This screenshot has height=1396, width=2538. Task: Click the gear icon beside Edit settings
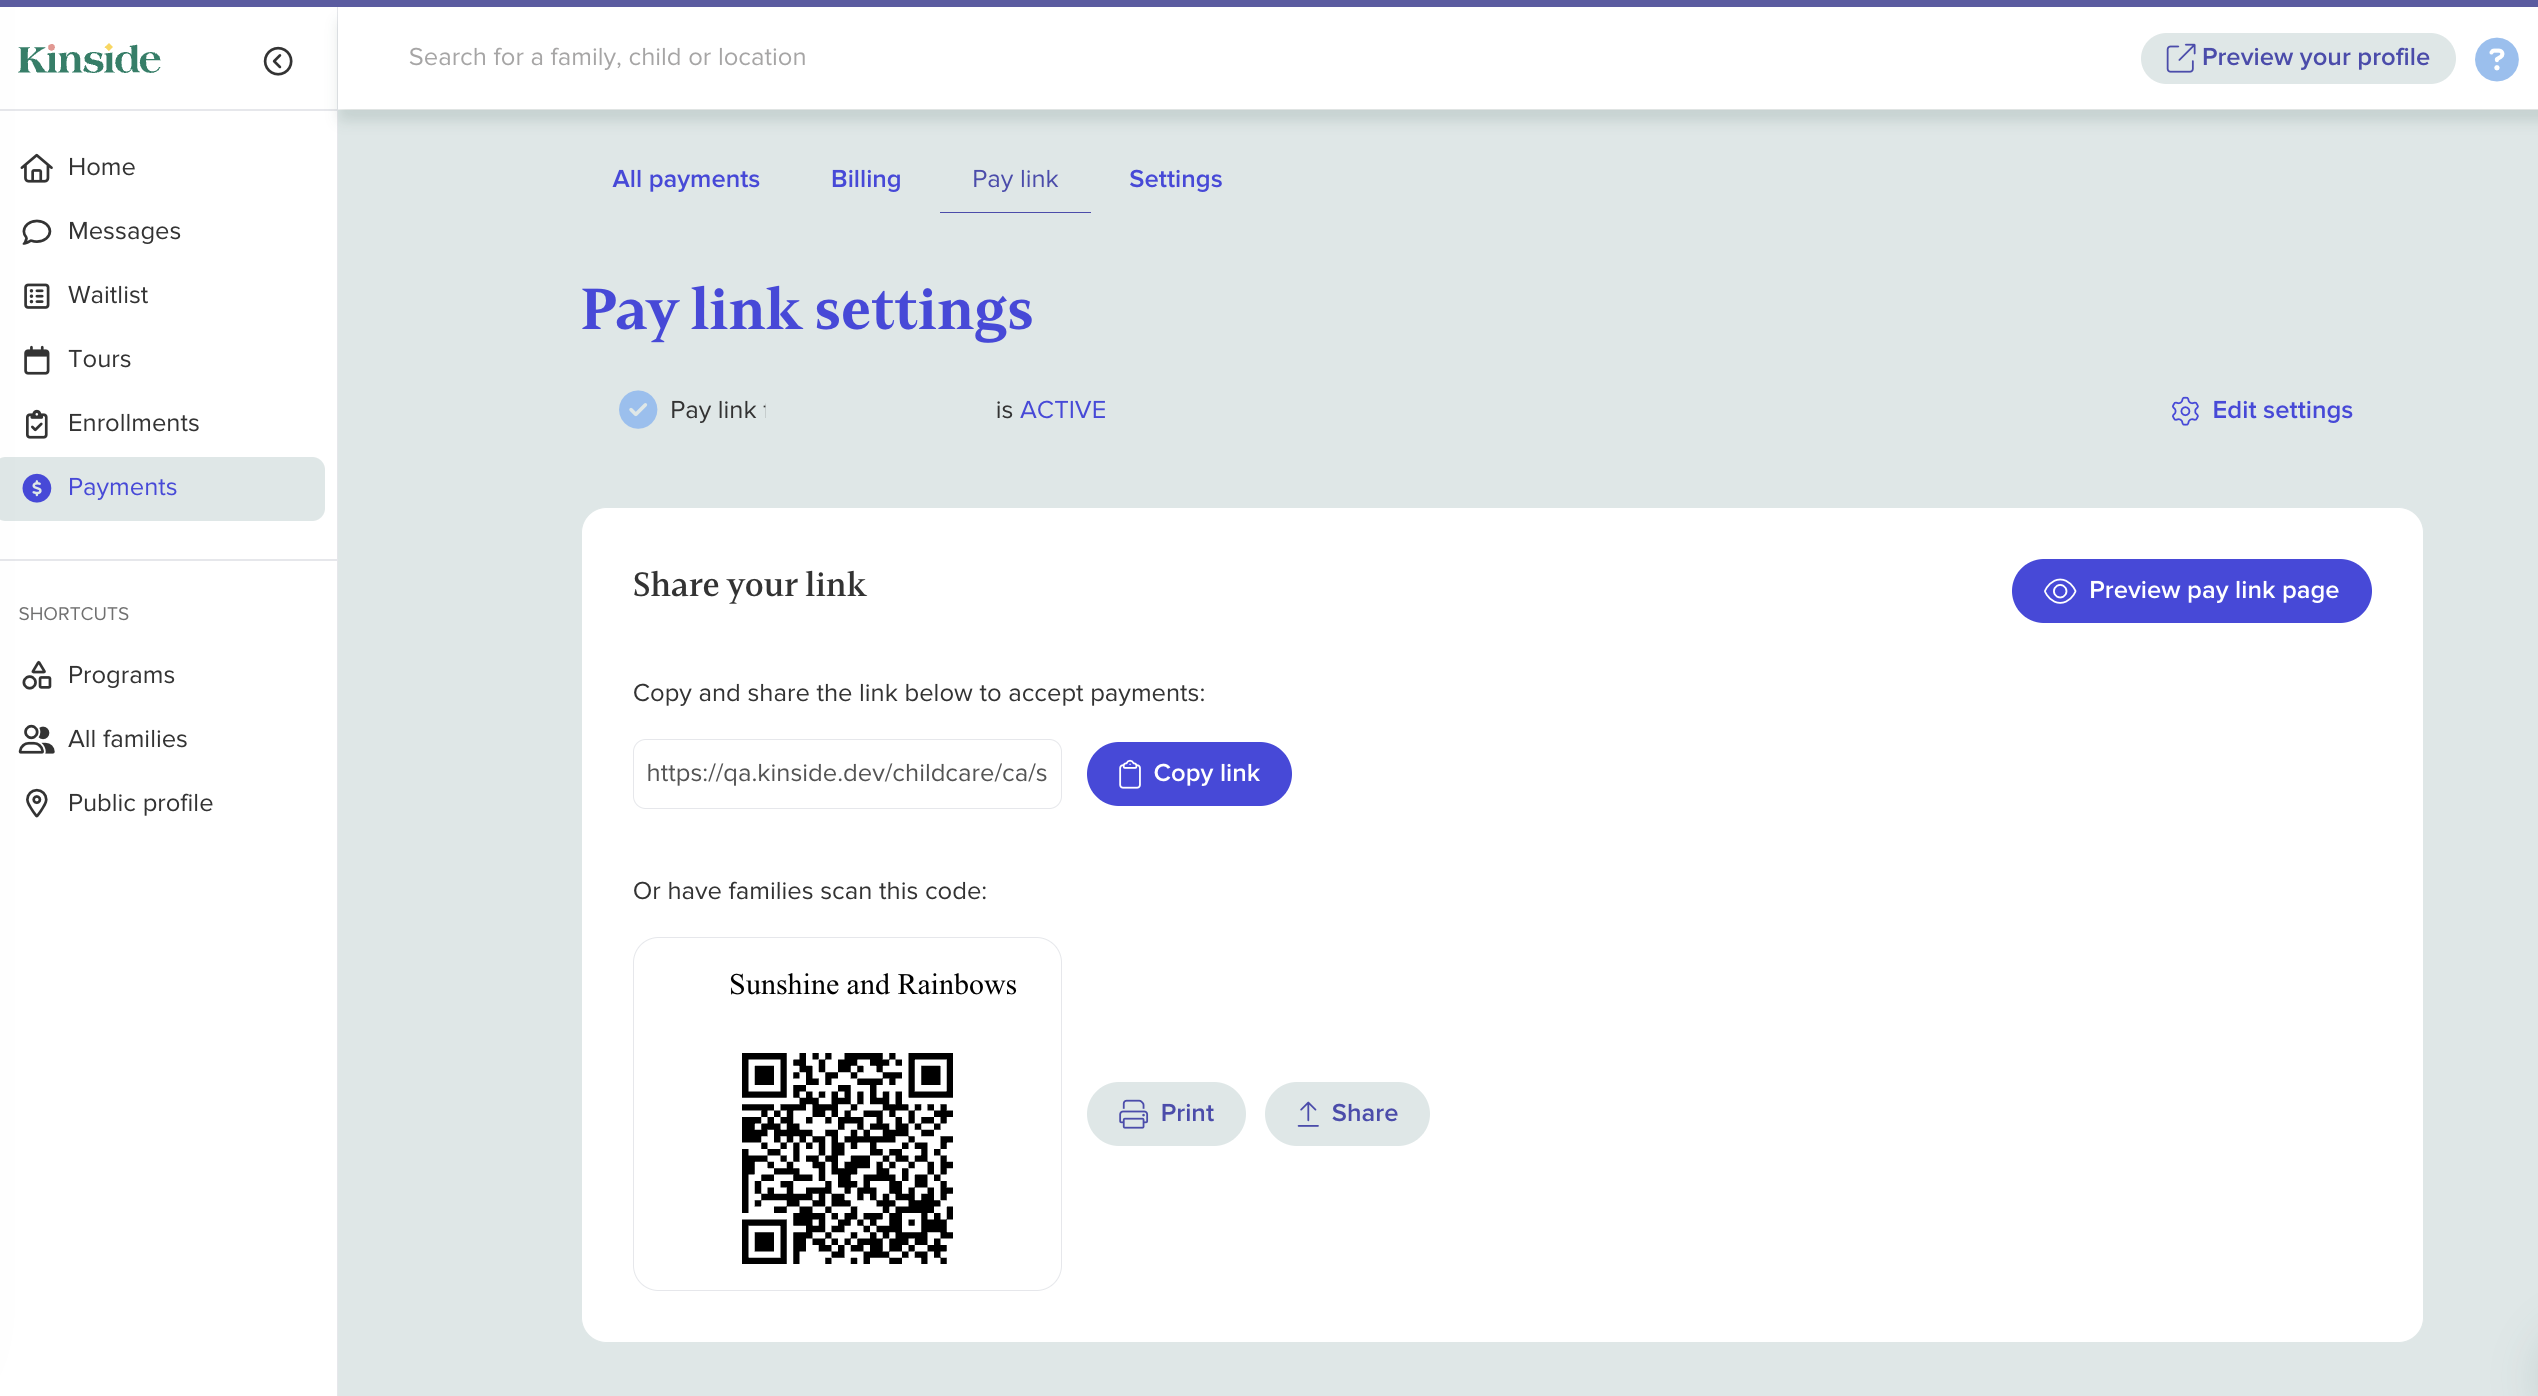[2185, 411]
